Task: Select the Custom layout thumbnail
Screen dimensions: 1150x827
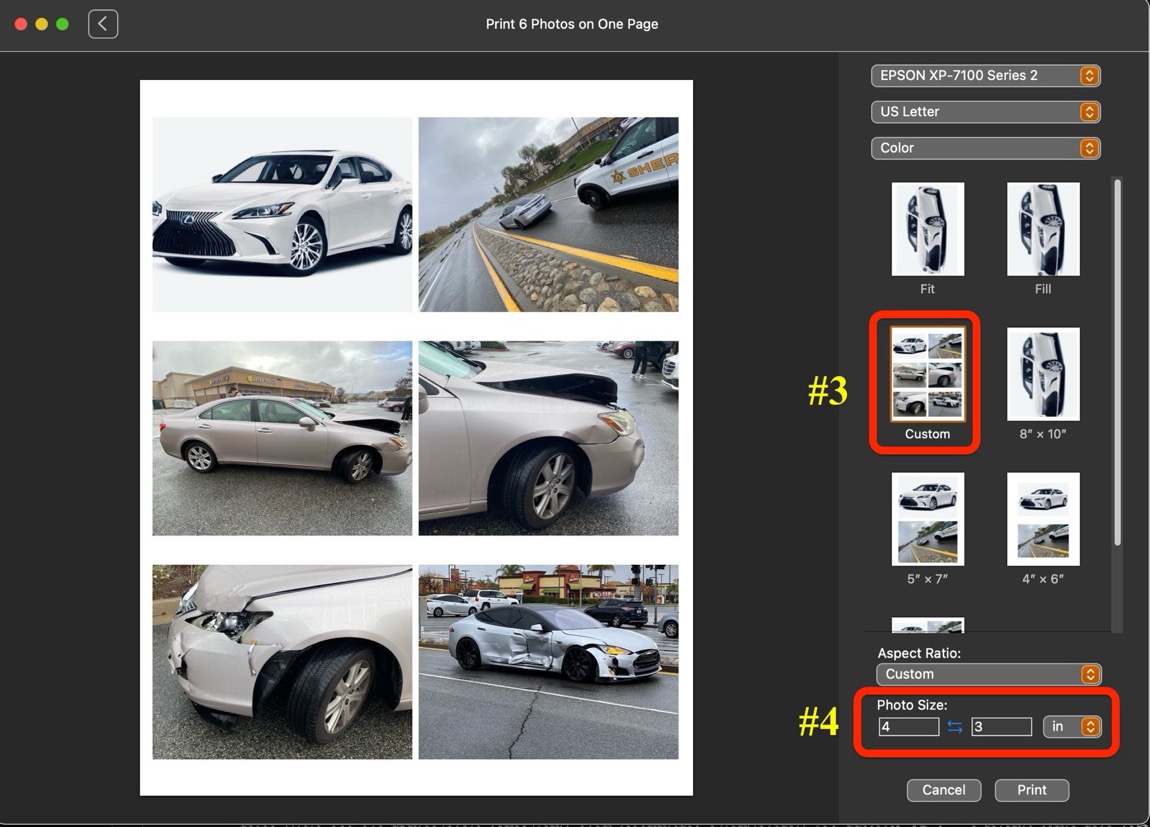Action: [928, 375]
